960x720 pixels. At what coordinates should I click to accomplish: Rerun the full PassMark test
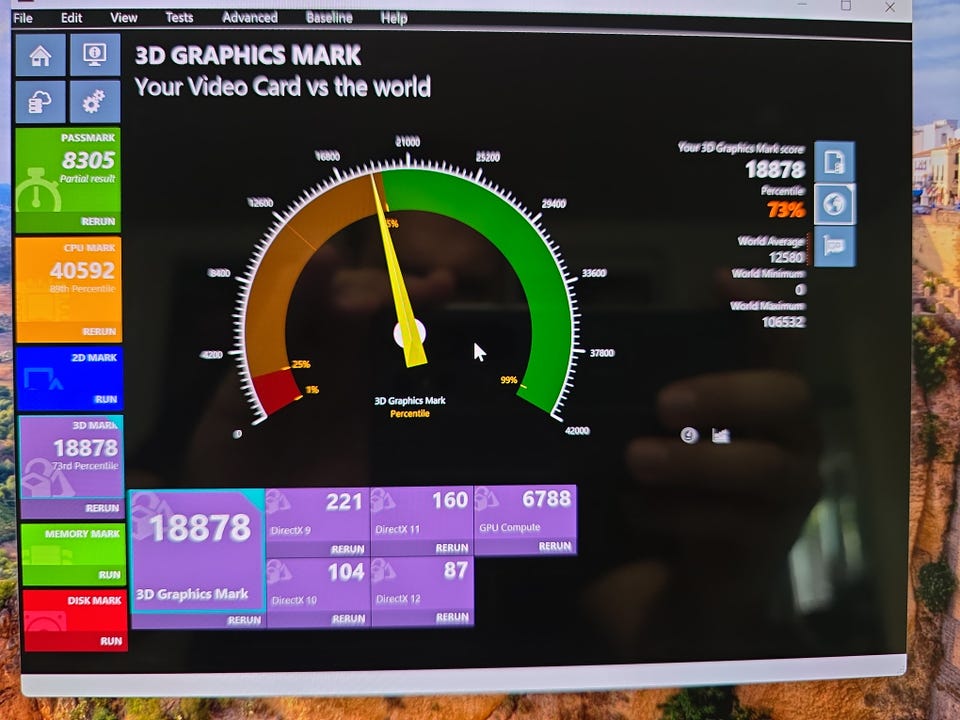(98, 222)
